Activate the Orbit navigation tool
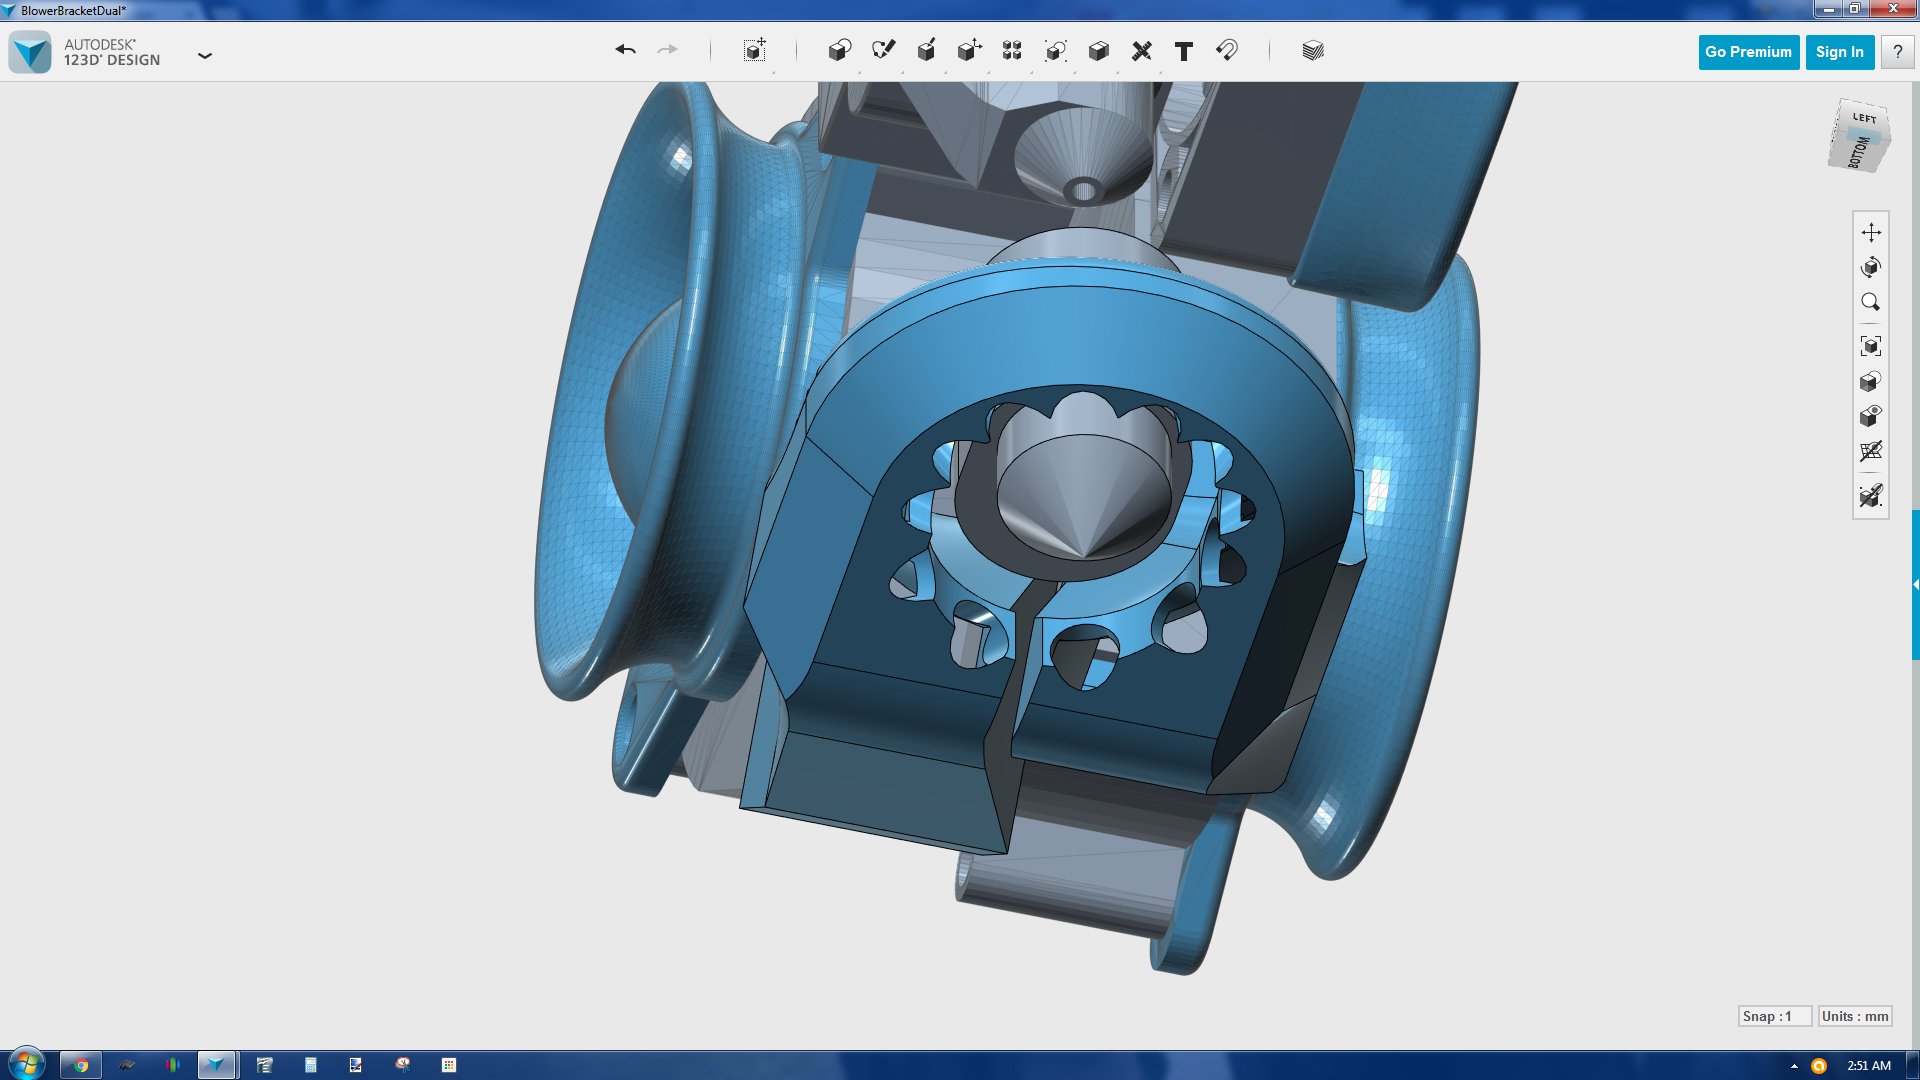1920x1080 pixels. click(x=1871, y=267)
